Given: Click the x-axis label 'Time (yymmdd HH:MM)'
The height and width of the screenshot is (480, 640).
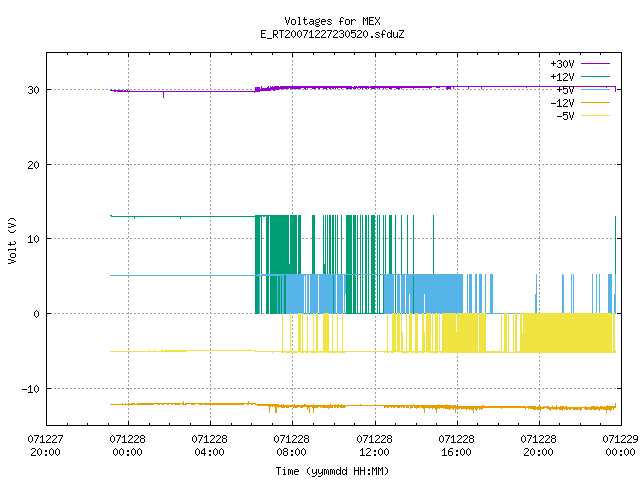Looking at the screenshot, I should (332, 471).
